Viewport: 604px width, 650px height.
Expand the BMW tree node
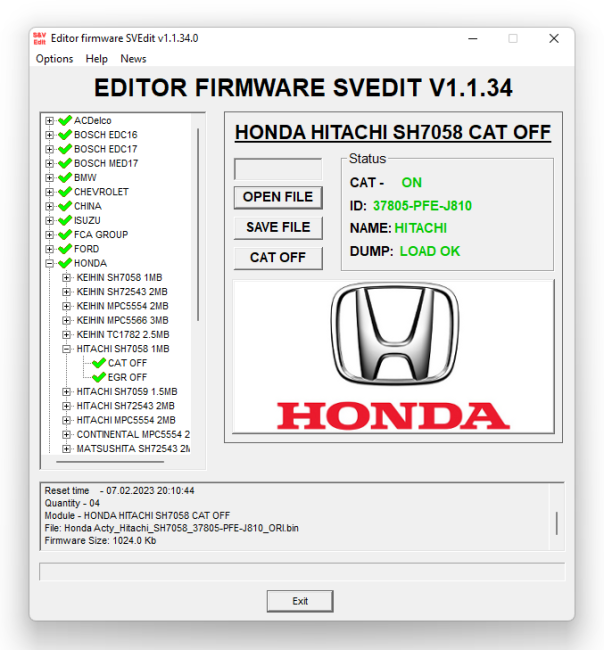(49, 177)
